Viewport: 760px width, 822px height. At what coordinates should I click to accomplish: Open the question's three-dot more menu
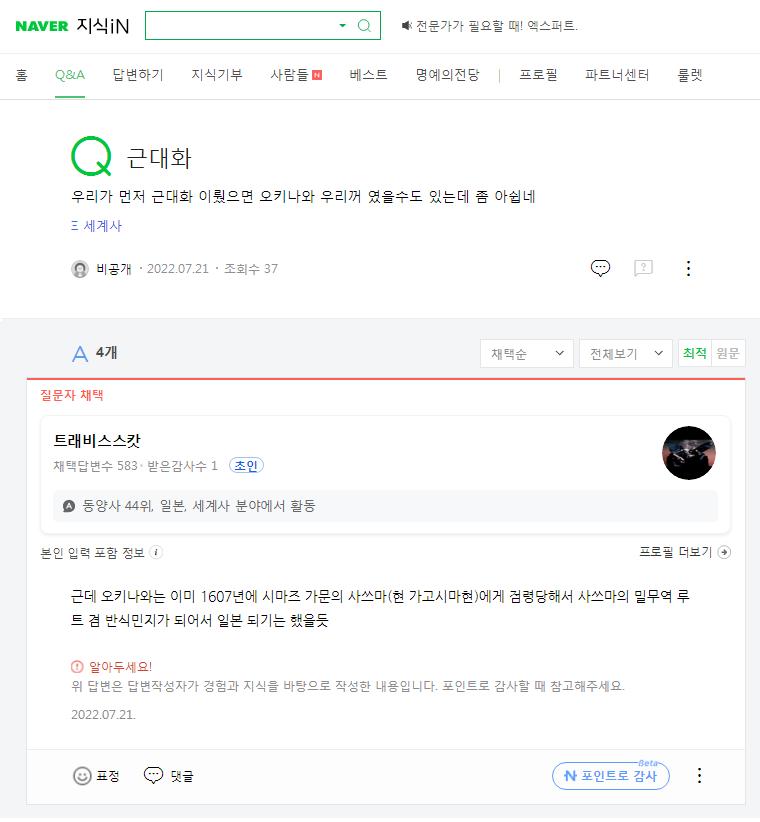[688, 268]
